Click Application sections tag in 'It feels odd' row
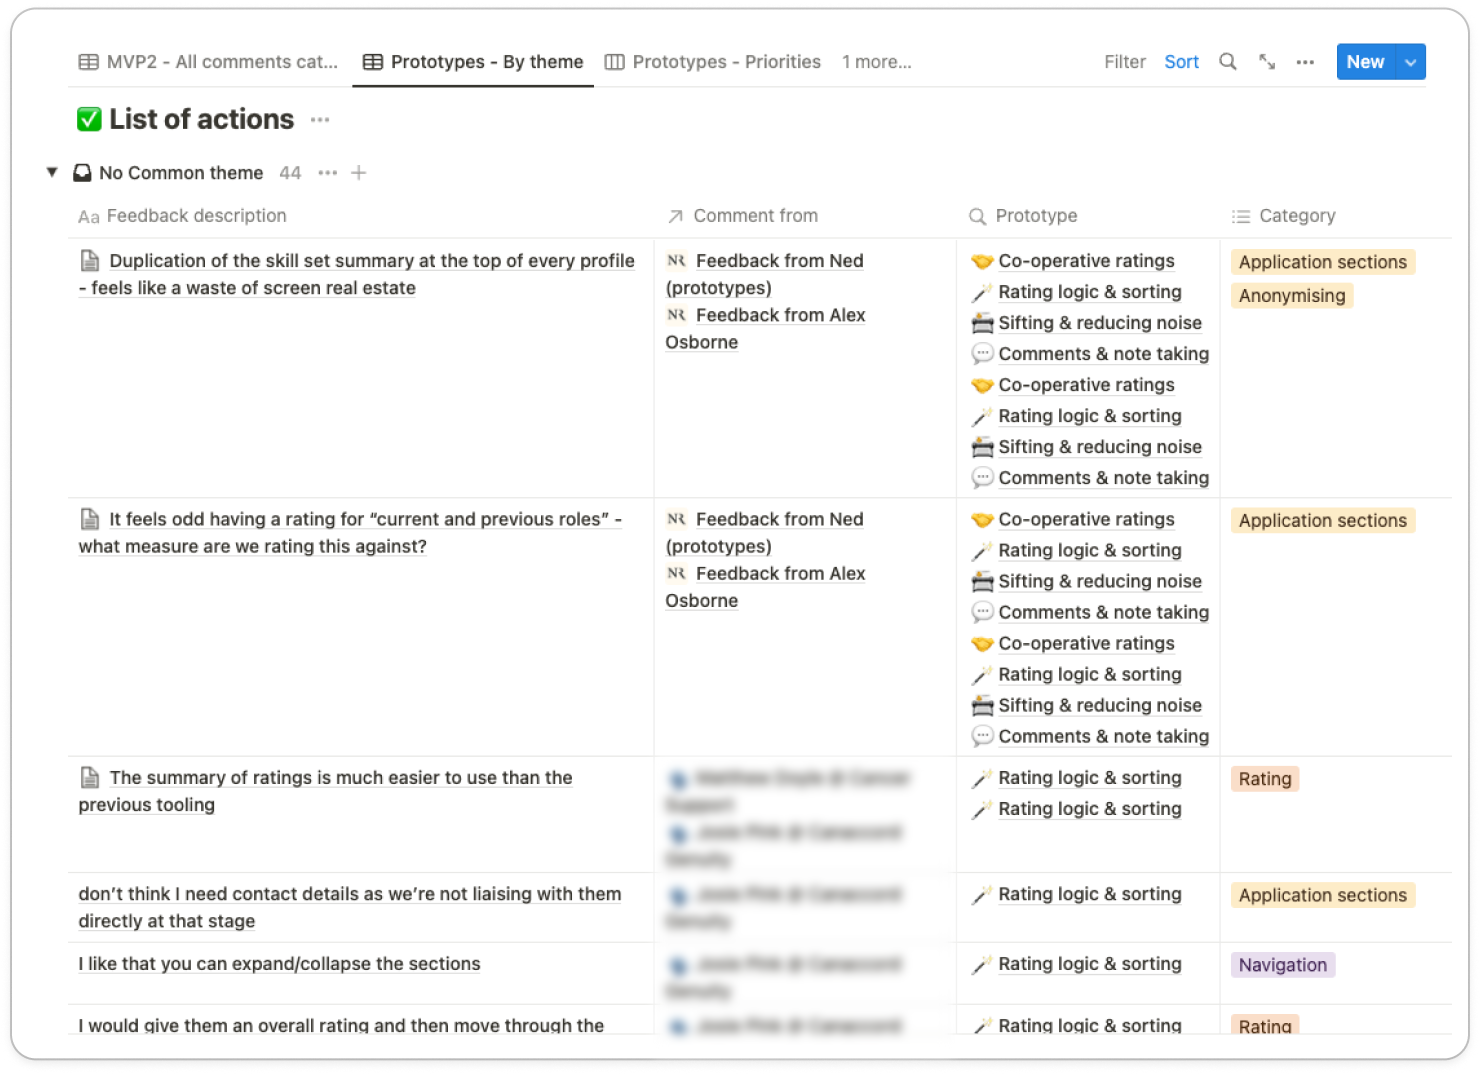Screen dimensions: 1480x1074 point(1323,521)
